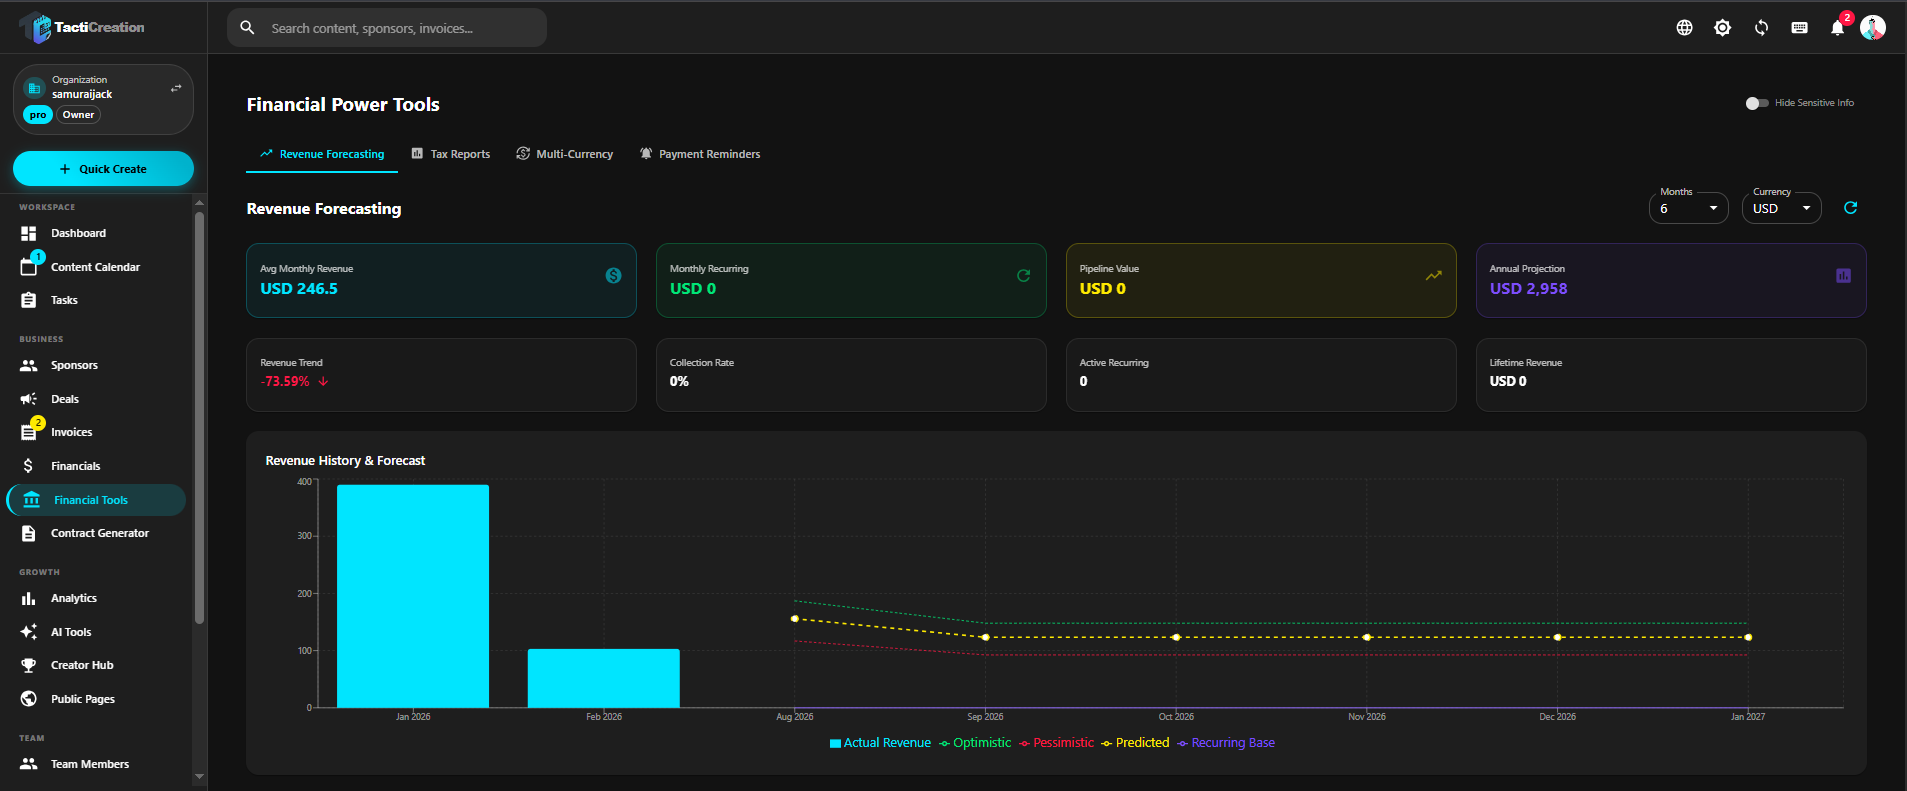This screenshot has height=791, width=1907.
Task: Click the Team Members icon
Action: (29, 764)
